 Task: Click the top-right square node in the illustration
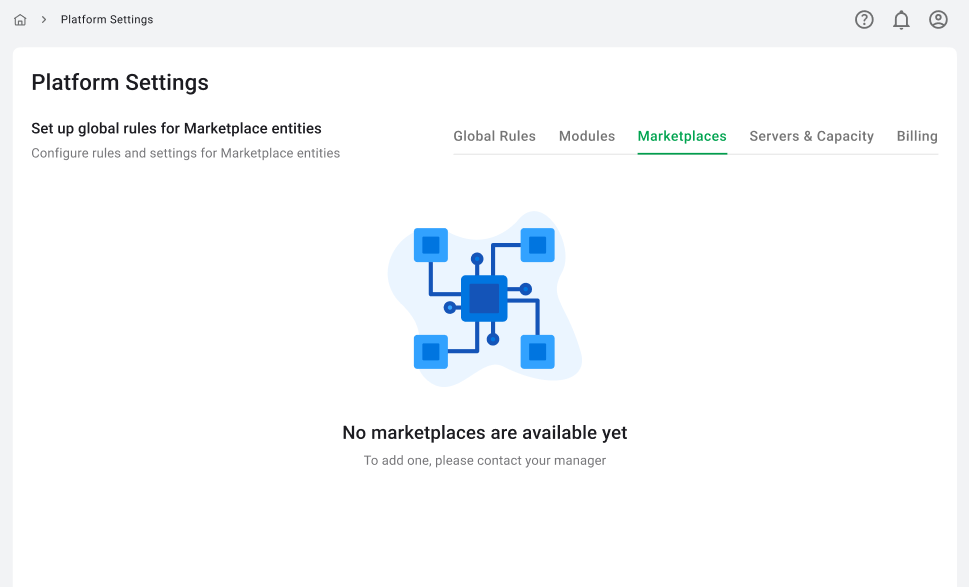point(537,245)
